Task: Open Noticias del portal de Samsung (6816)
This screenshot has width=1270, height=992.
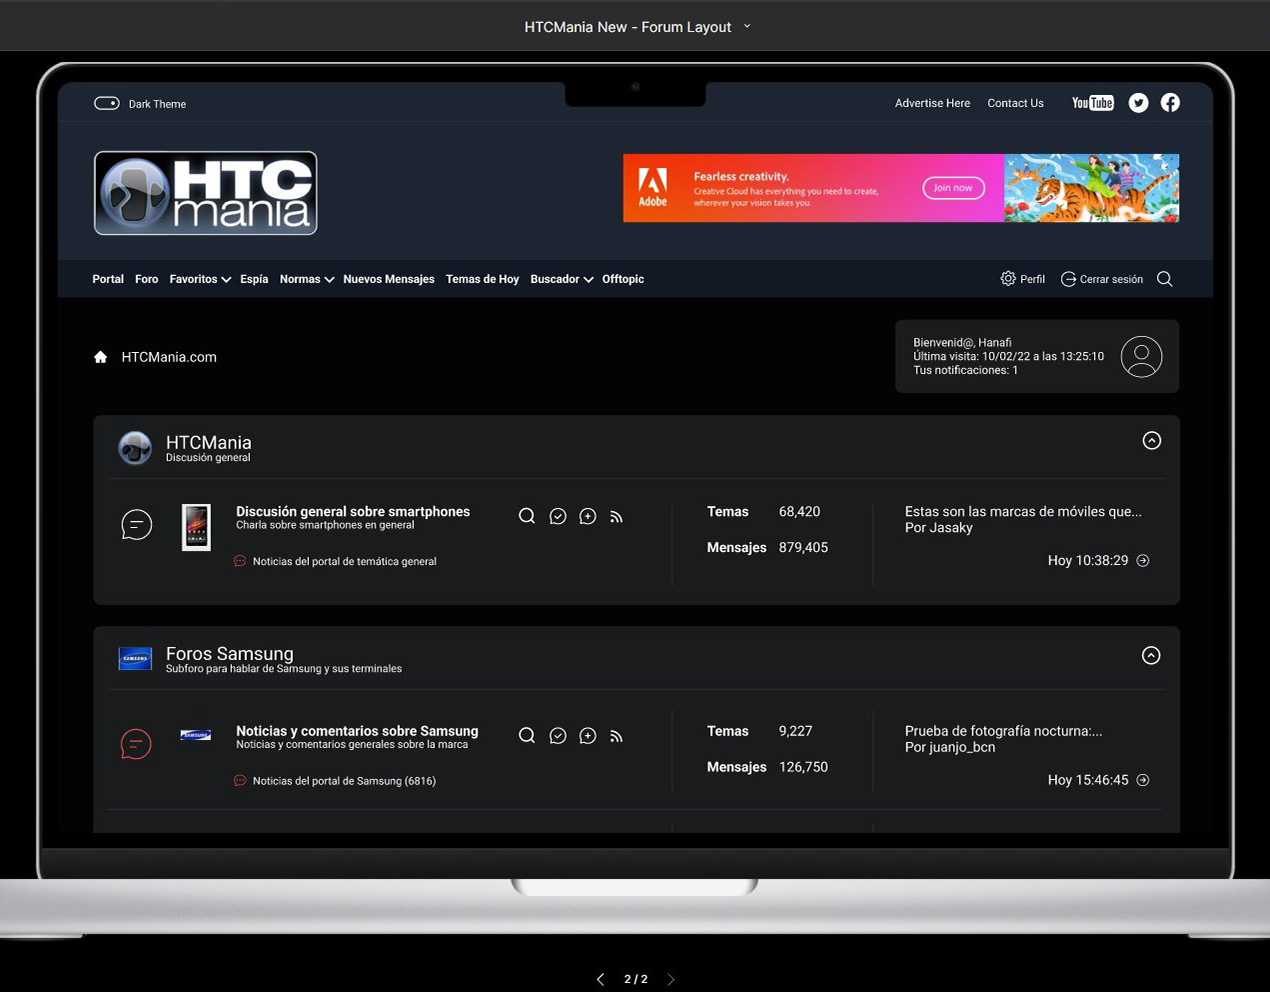Action: click(344, 781)
